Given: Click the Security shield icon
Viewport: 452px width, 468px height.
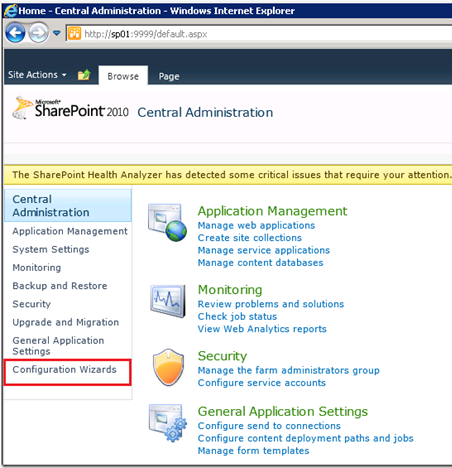Looking at the screenshot, I should 168,367.
